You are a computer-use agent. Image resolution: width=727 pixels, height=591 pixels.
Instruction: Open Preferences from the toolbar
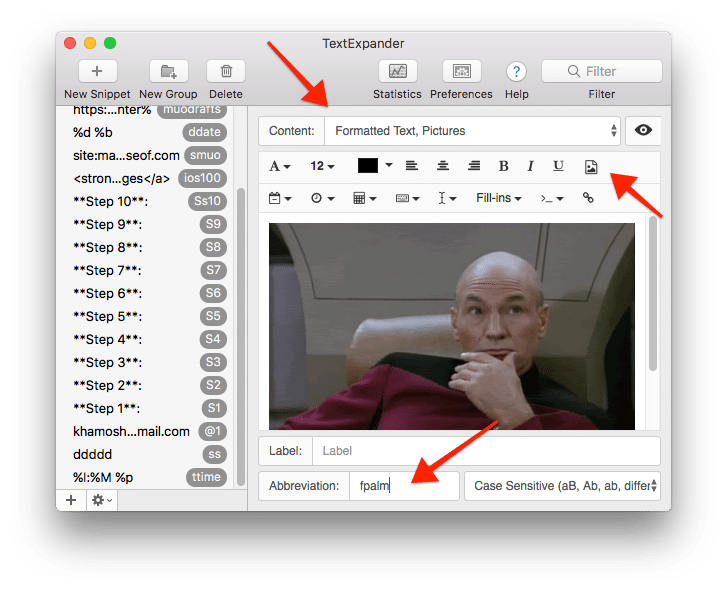461,71
